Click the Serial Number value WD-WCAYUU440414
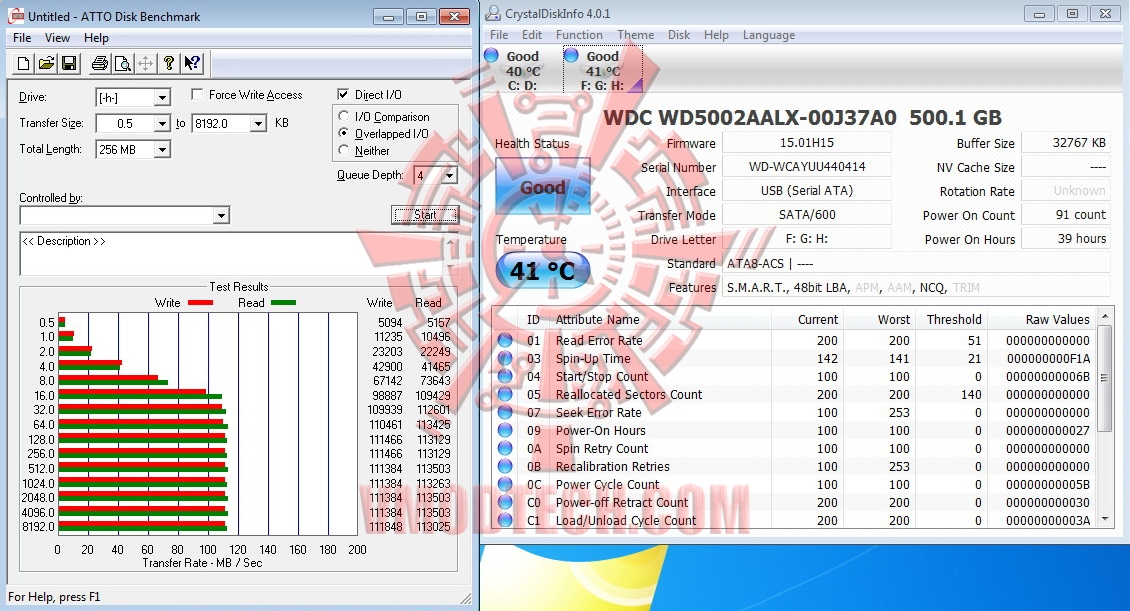This screenshot has width=1130, height=611. pos(806,166)
